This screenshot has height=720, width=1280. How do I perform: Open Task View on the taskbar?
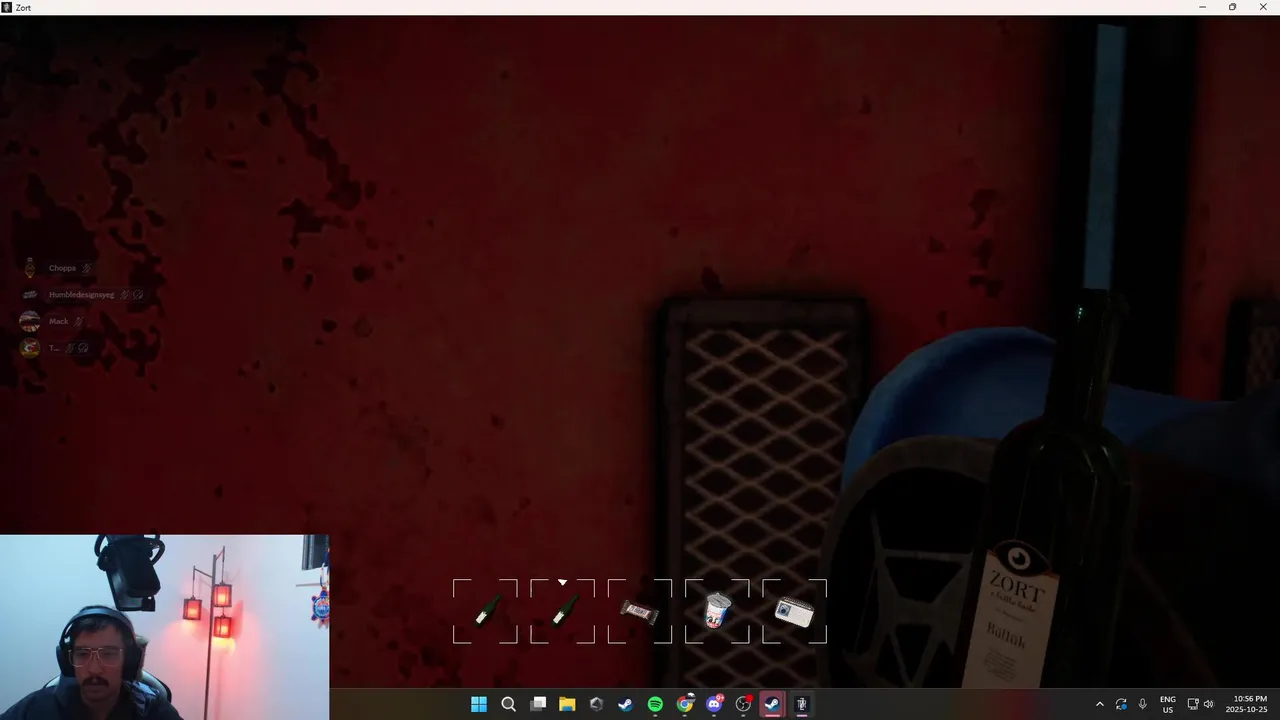(538, 704)
